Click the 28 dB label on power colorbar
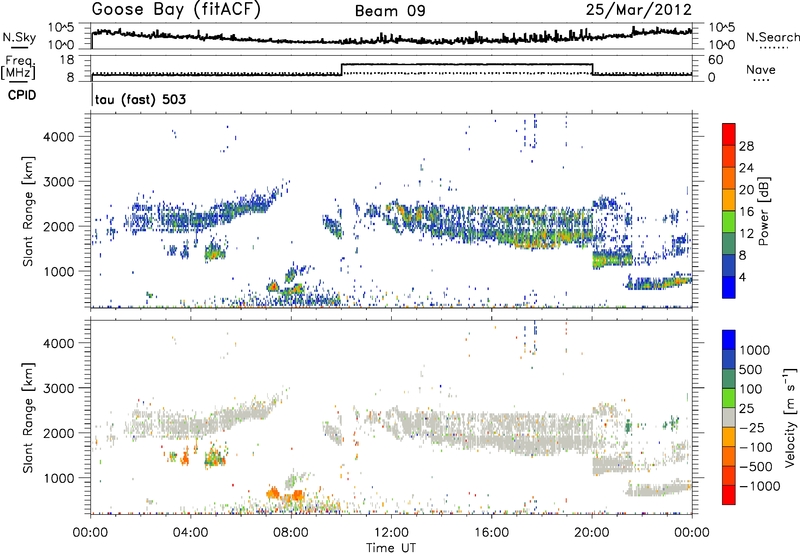The image size is (800, 554). [746, 146]
